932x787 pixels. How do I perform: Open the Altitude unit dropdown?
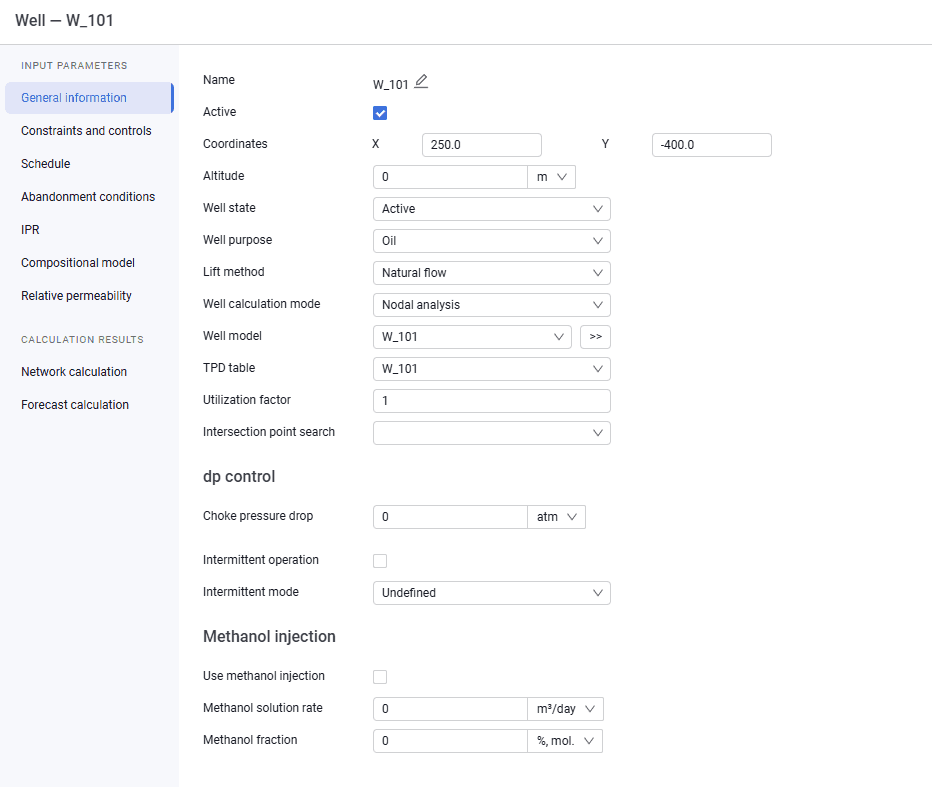coord(552,177)
